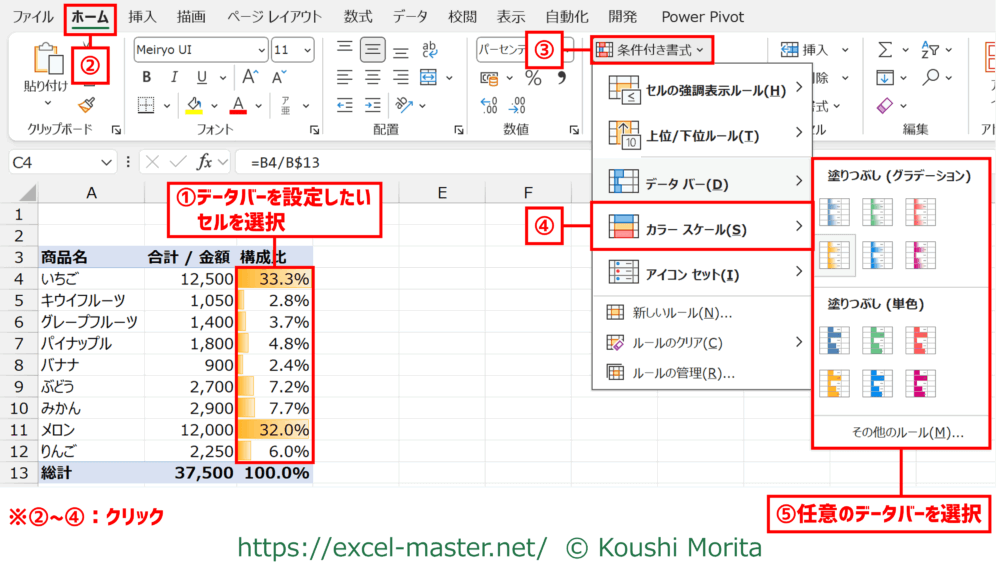Click the AutoSum sigma icon
1000x563 pixels.
885,50
